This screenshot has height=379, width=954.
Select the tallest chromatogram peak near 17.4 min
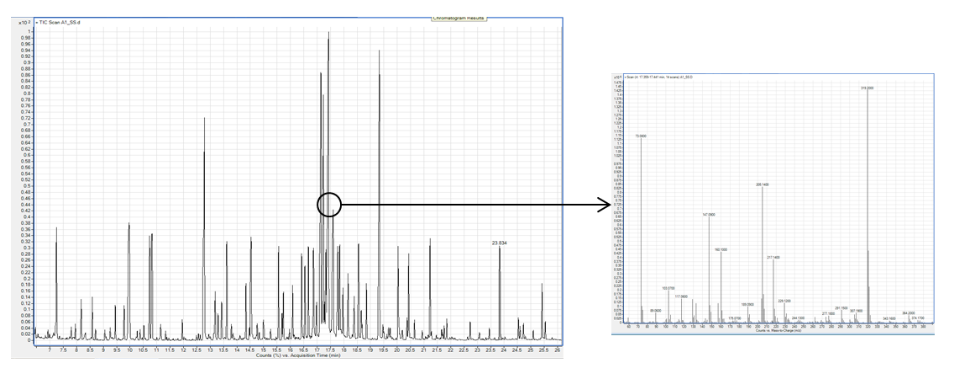(328, 183)
